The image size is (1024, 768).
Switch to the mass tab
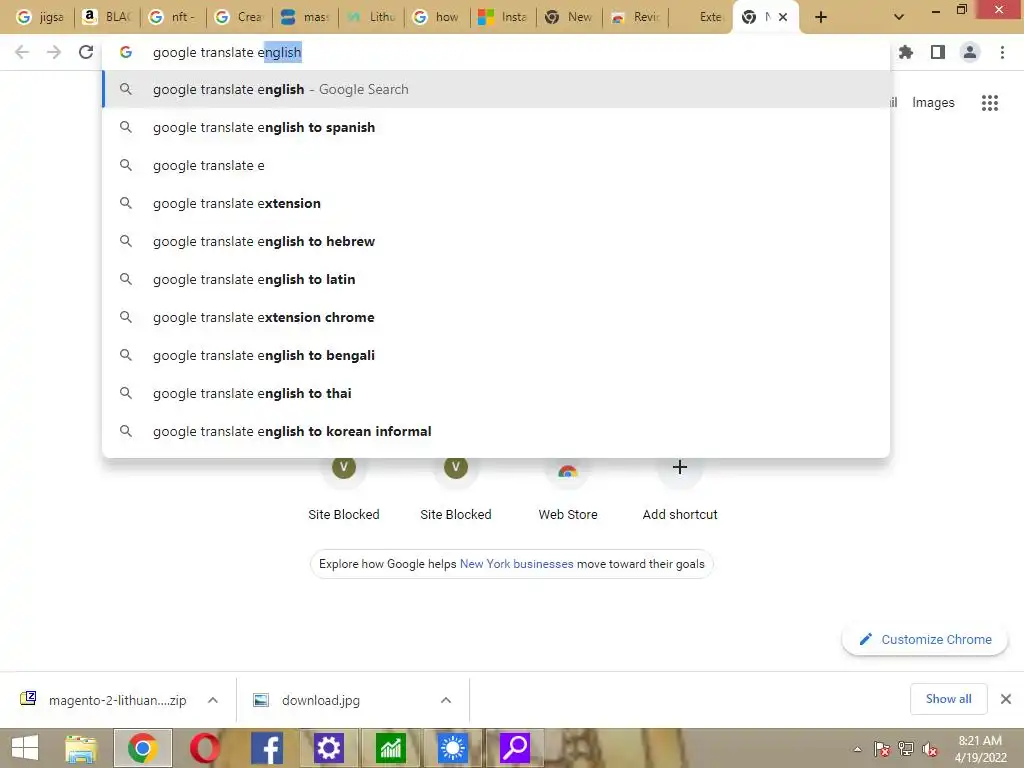tap(306, 18)
